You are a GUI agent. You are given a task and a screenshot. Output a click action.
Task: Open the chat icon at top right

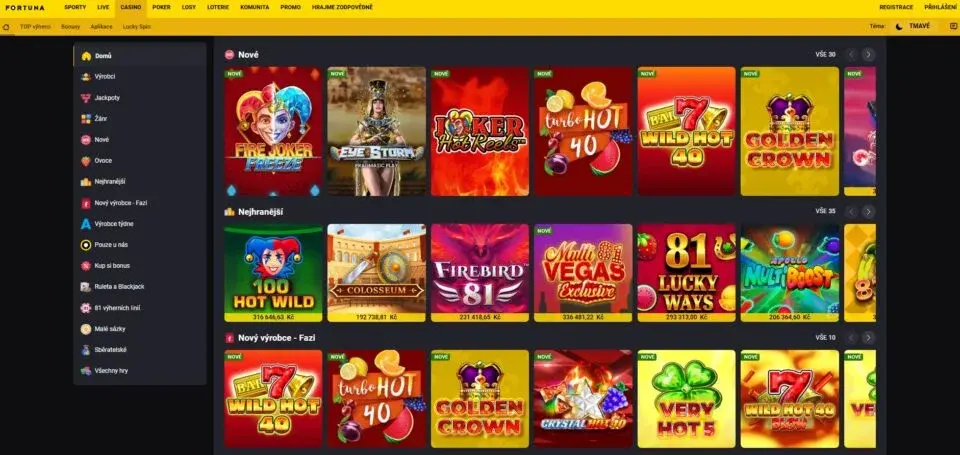(953, 26)
